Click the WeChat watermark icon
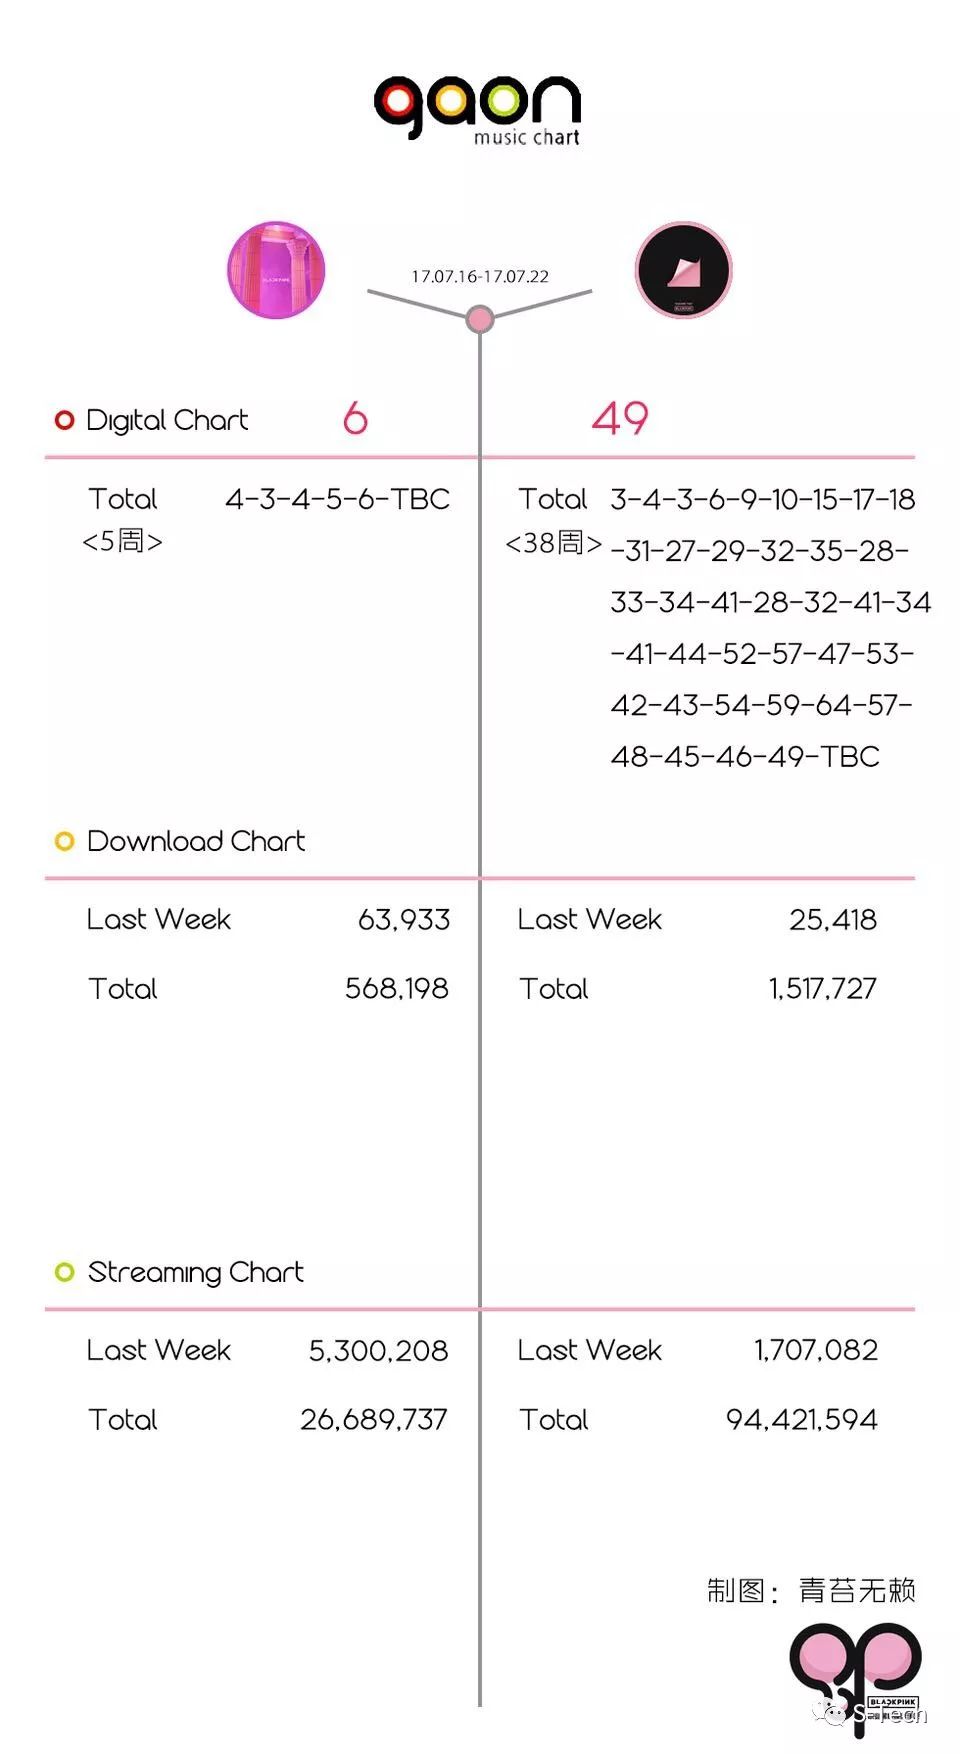960x1754 pixels. point(832,1714)
